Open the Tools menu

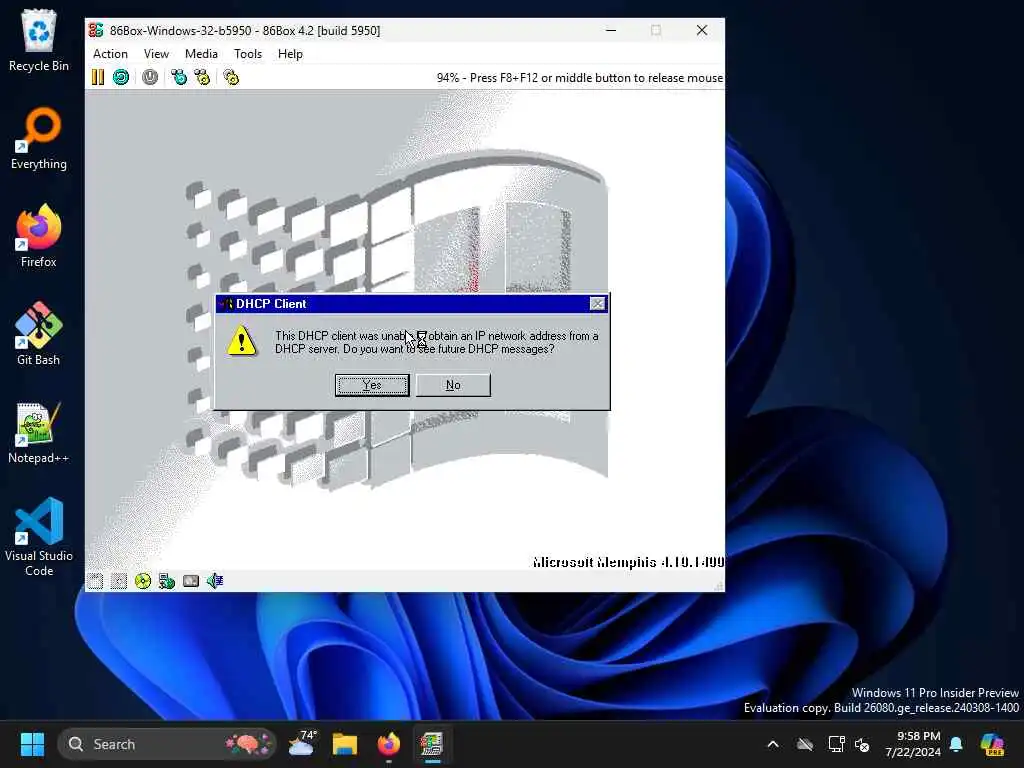[248, 54]
